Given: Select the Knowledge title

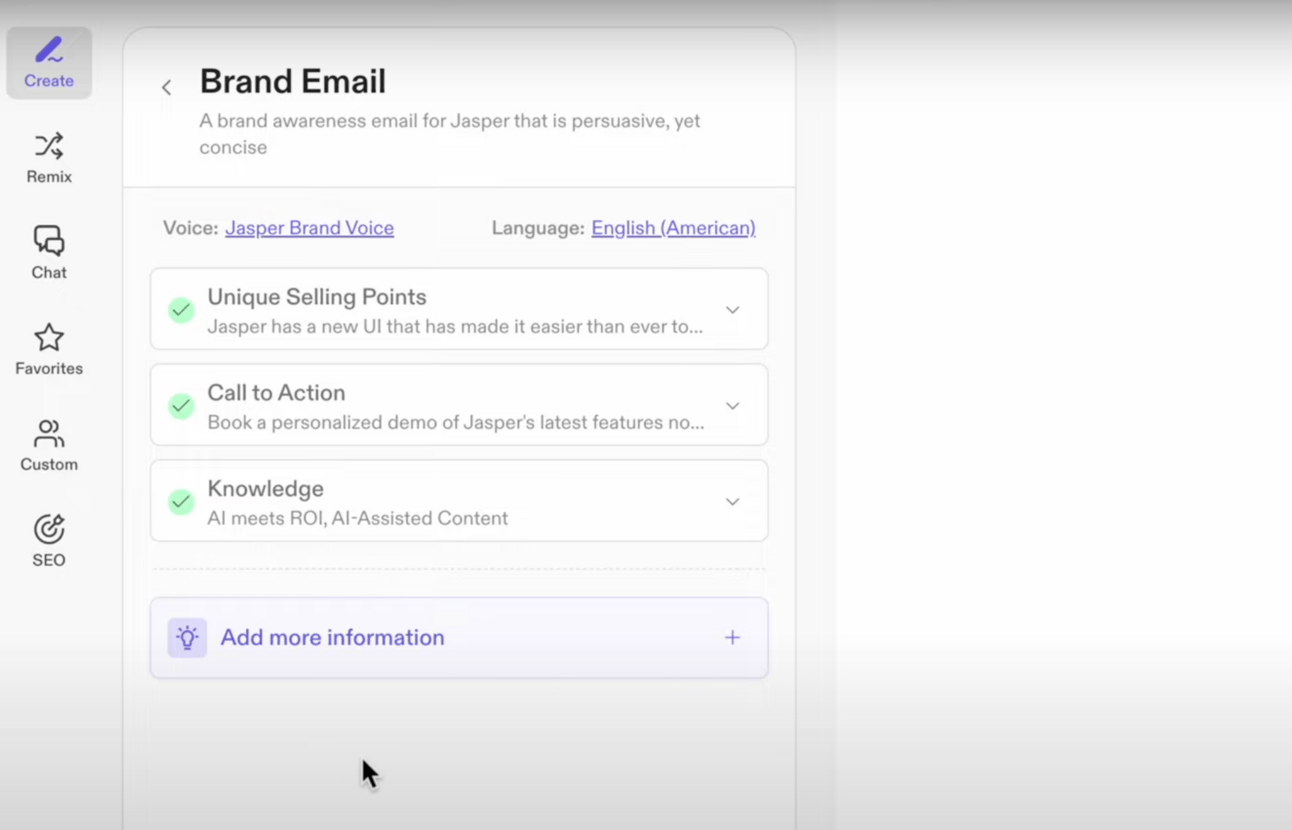Looking at the screenshot, I should coord(265,489).
